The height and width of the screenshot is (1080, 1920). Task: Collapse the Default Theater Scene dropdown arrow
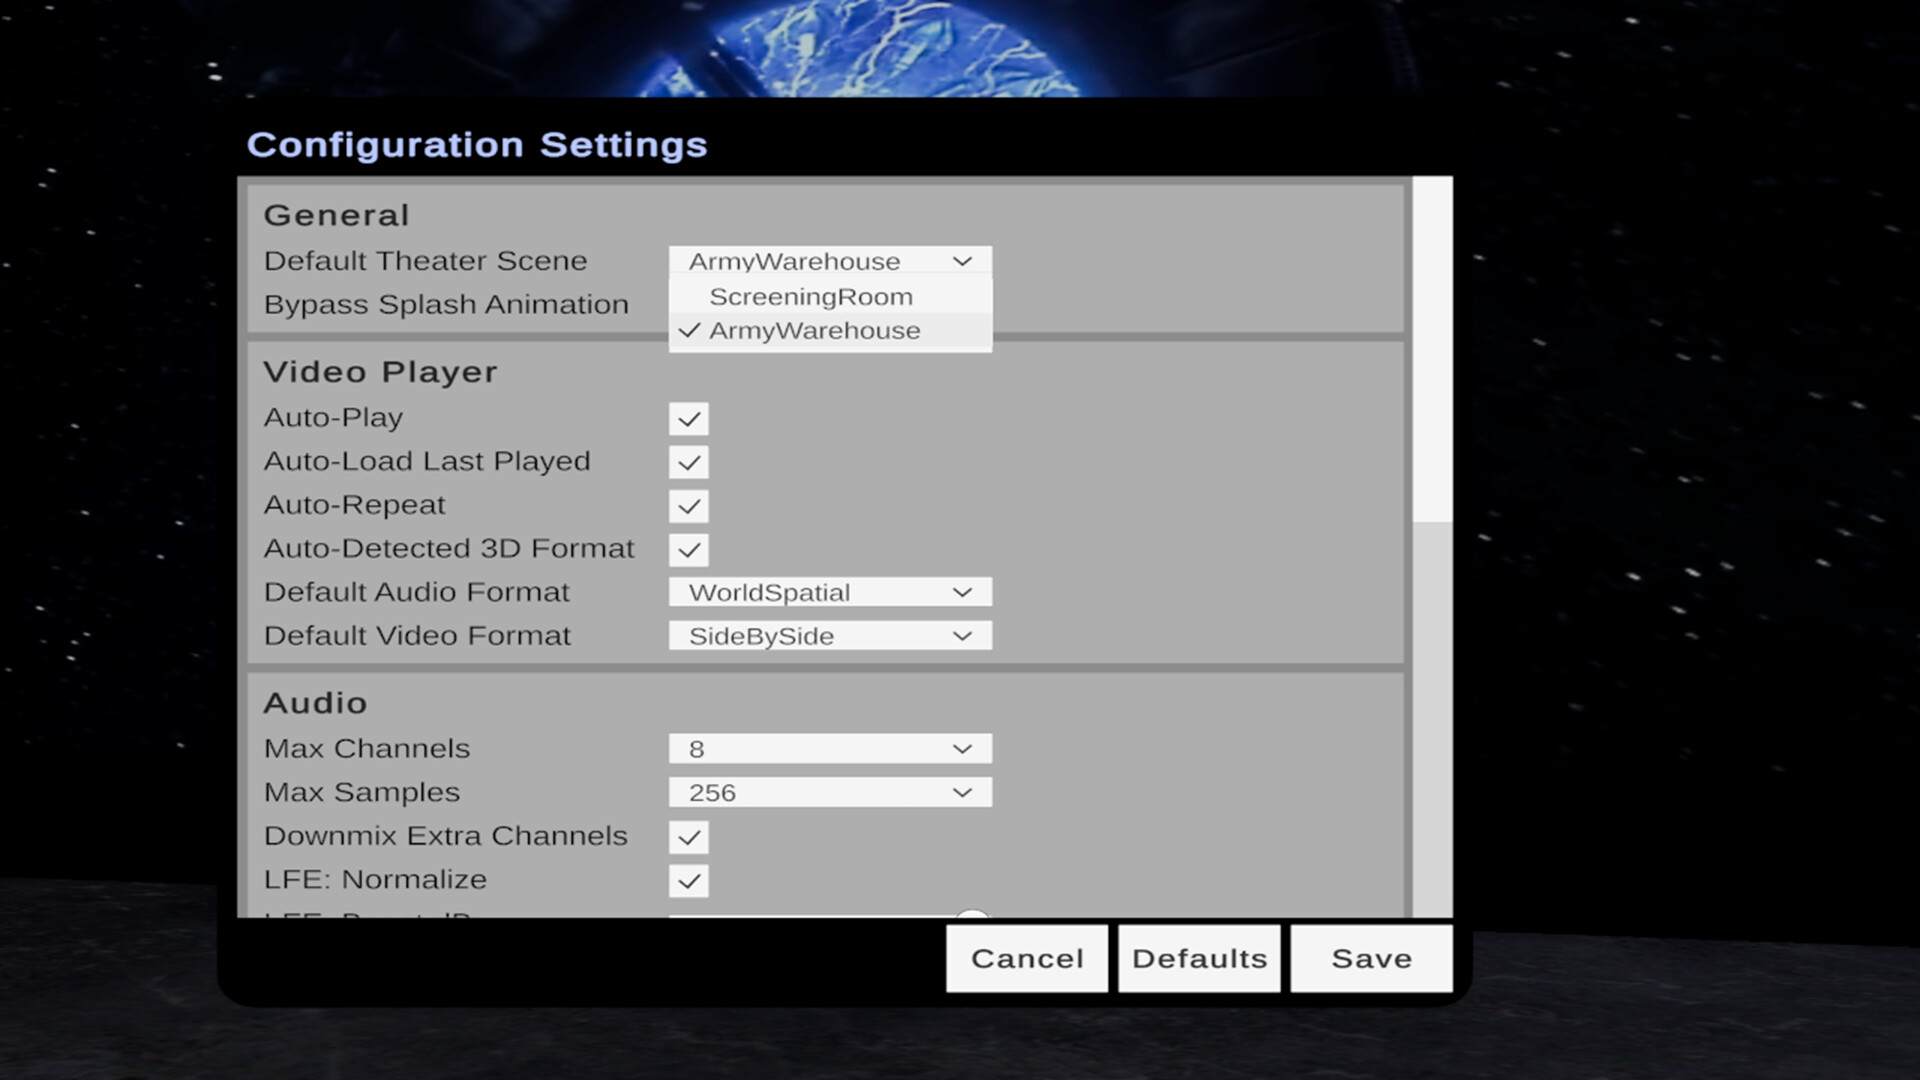[x=962, y=261]
